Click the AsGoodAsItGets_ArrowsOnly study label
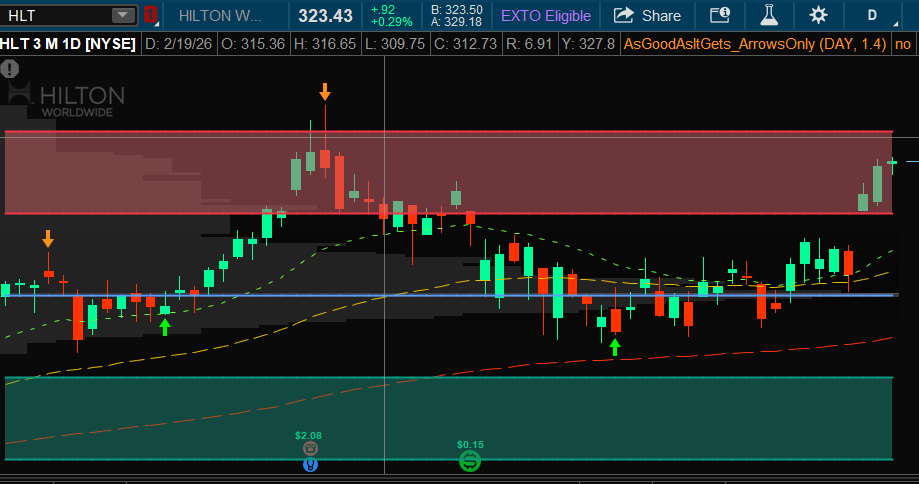The image size is (919, 484). (754, 44)
